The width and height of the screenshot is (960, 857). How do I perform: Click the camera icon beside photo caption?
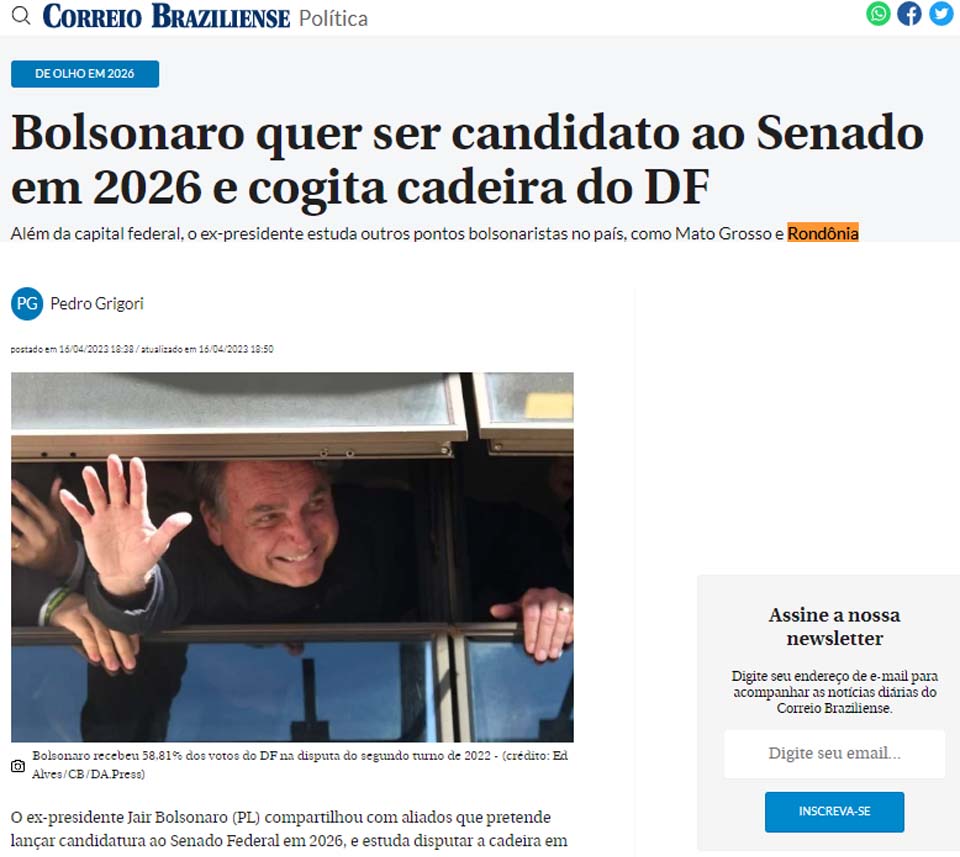click(18, 766)
